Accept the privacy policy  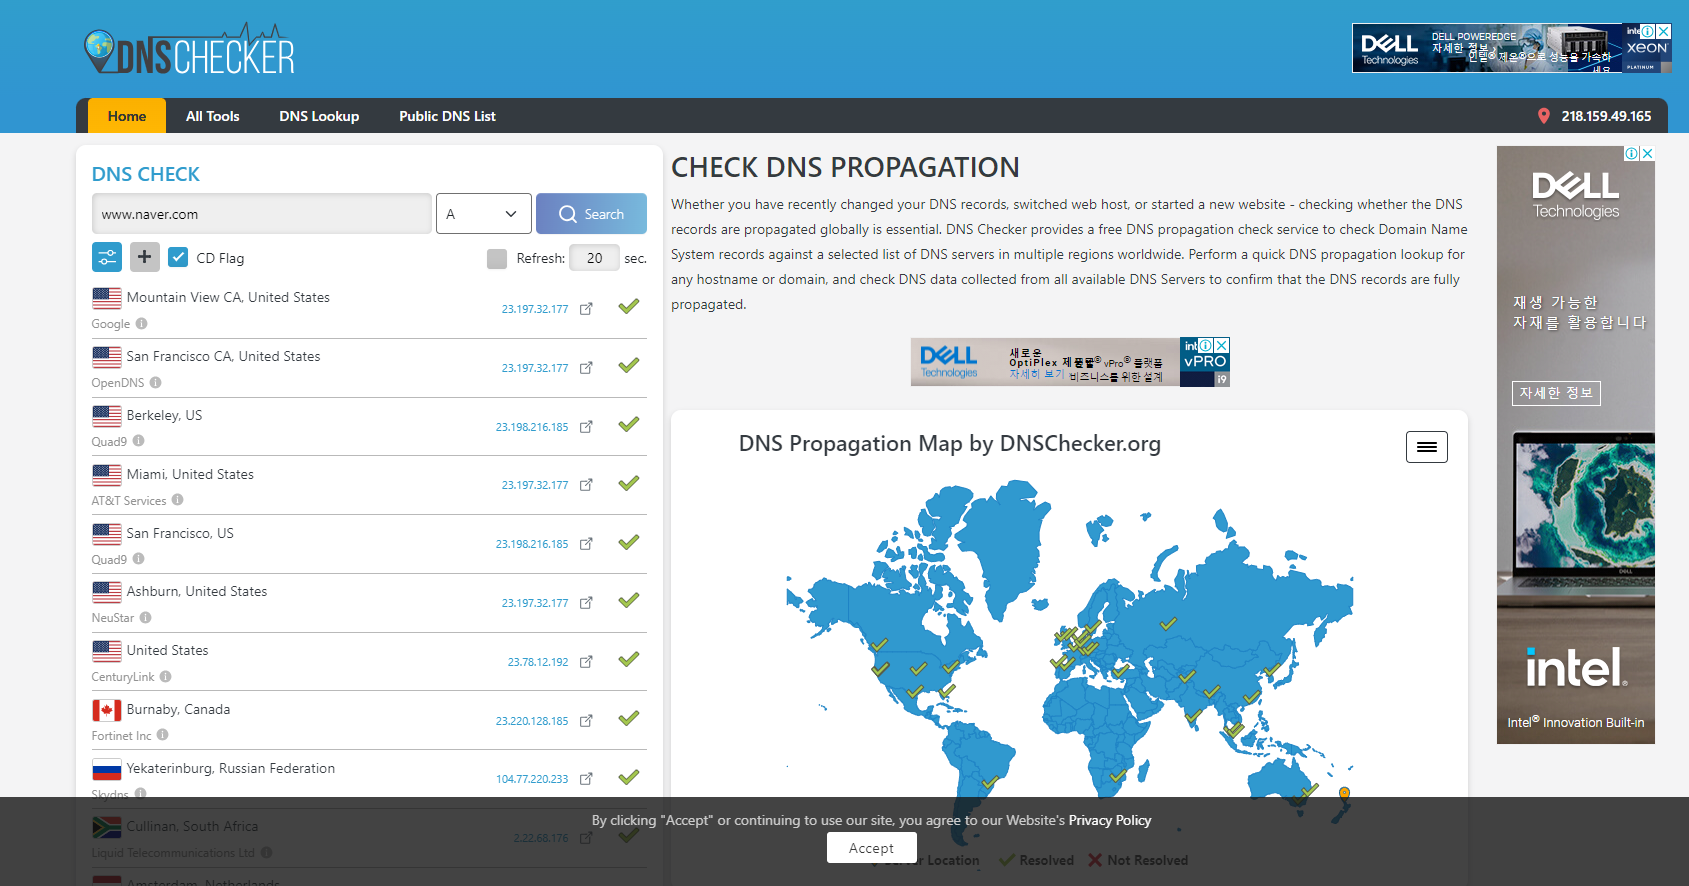point(871,848)
